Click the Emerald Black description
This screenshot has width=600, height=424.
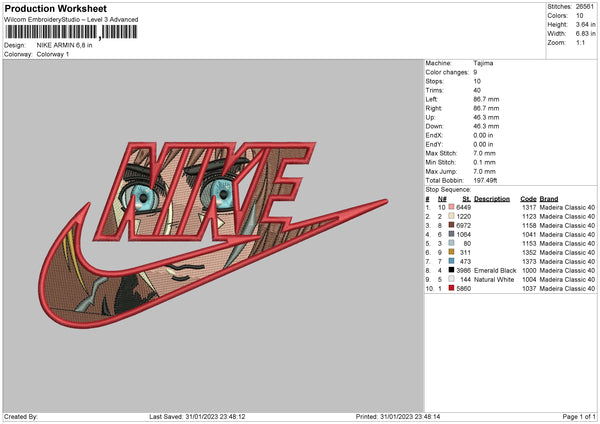[495, 271]
